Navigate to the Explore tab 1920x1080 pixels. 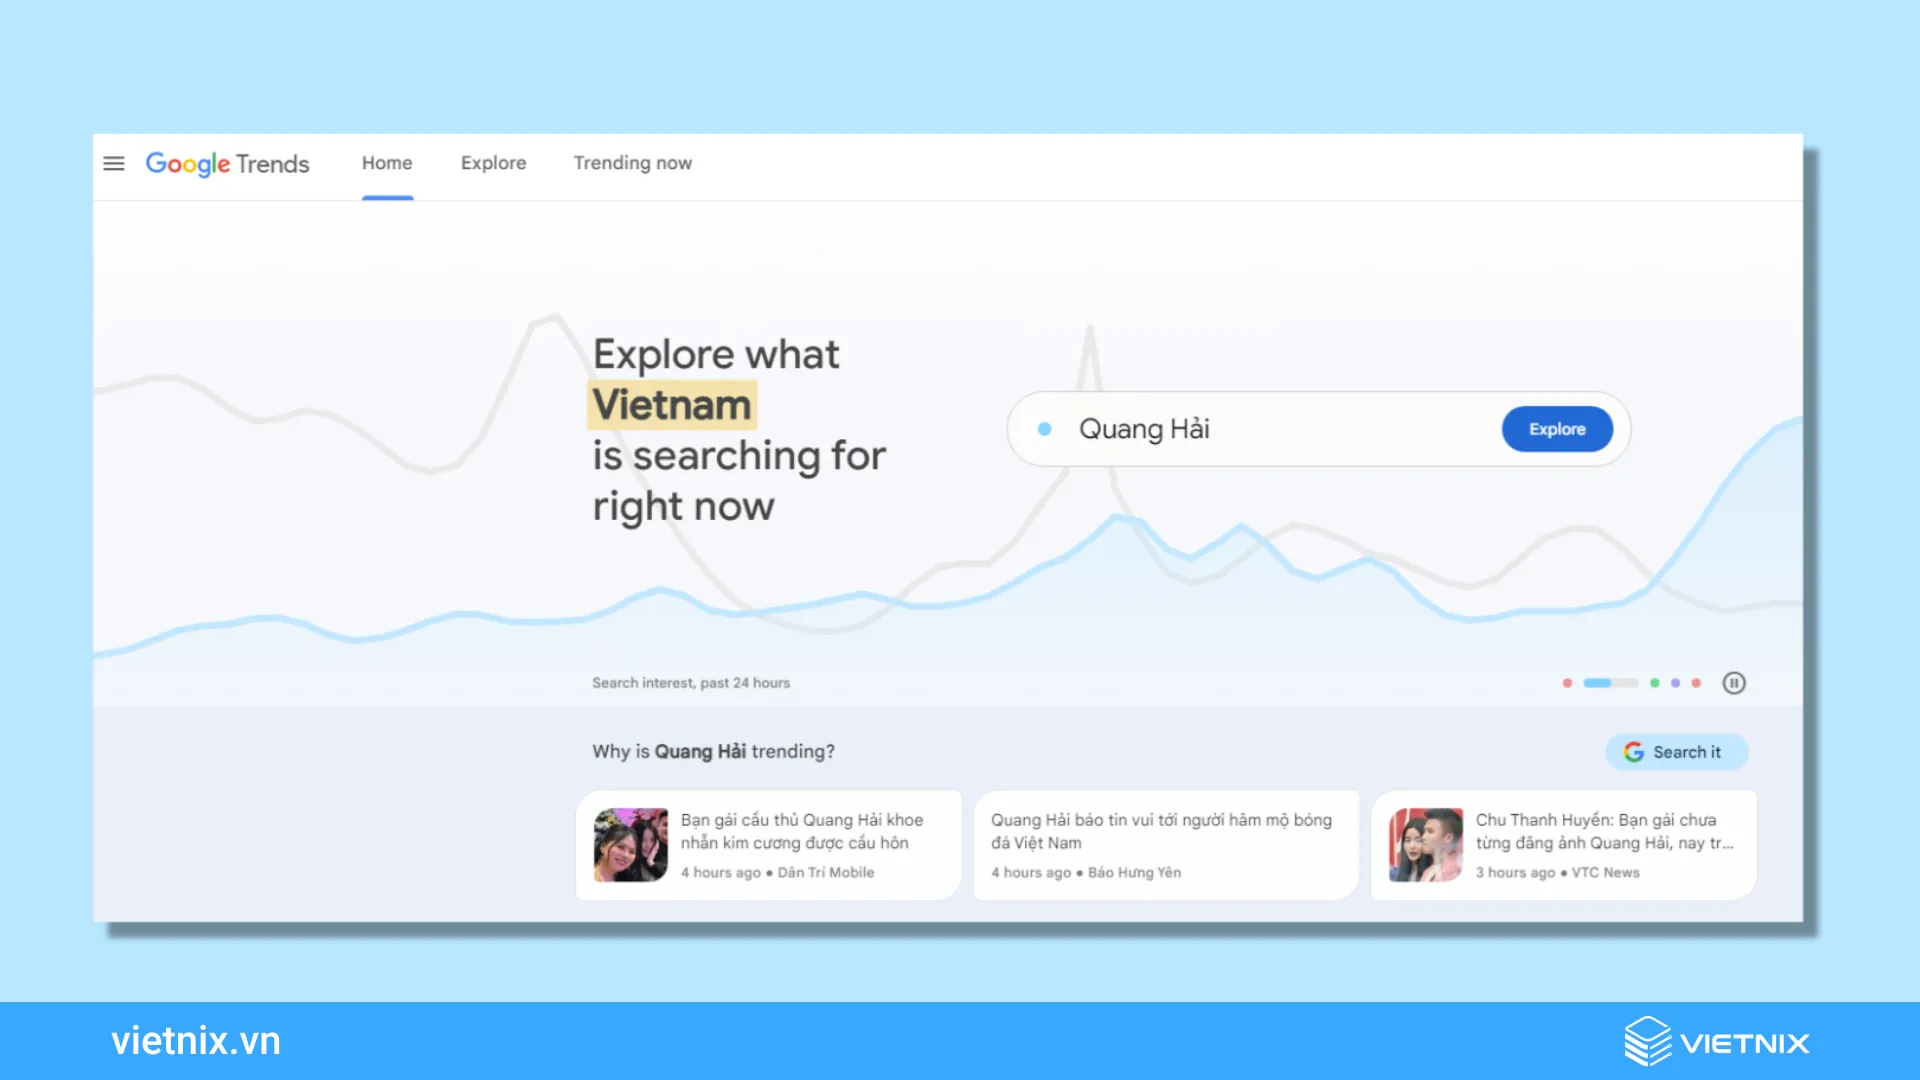[492, 161]
